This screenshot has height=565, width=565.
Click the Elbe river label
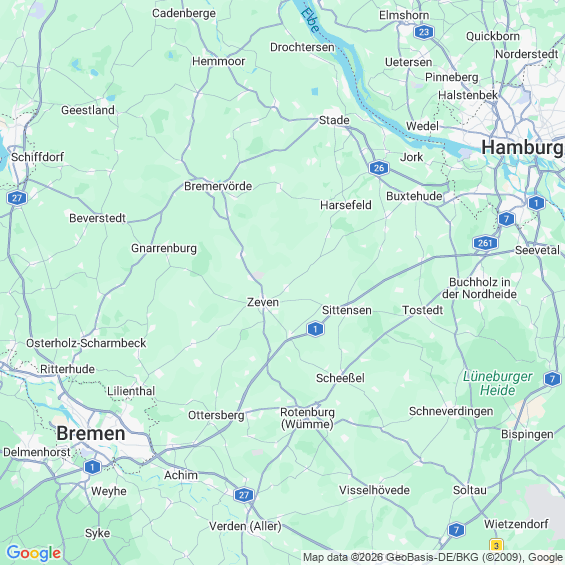tap(310, 20)
